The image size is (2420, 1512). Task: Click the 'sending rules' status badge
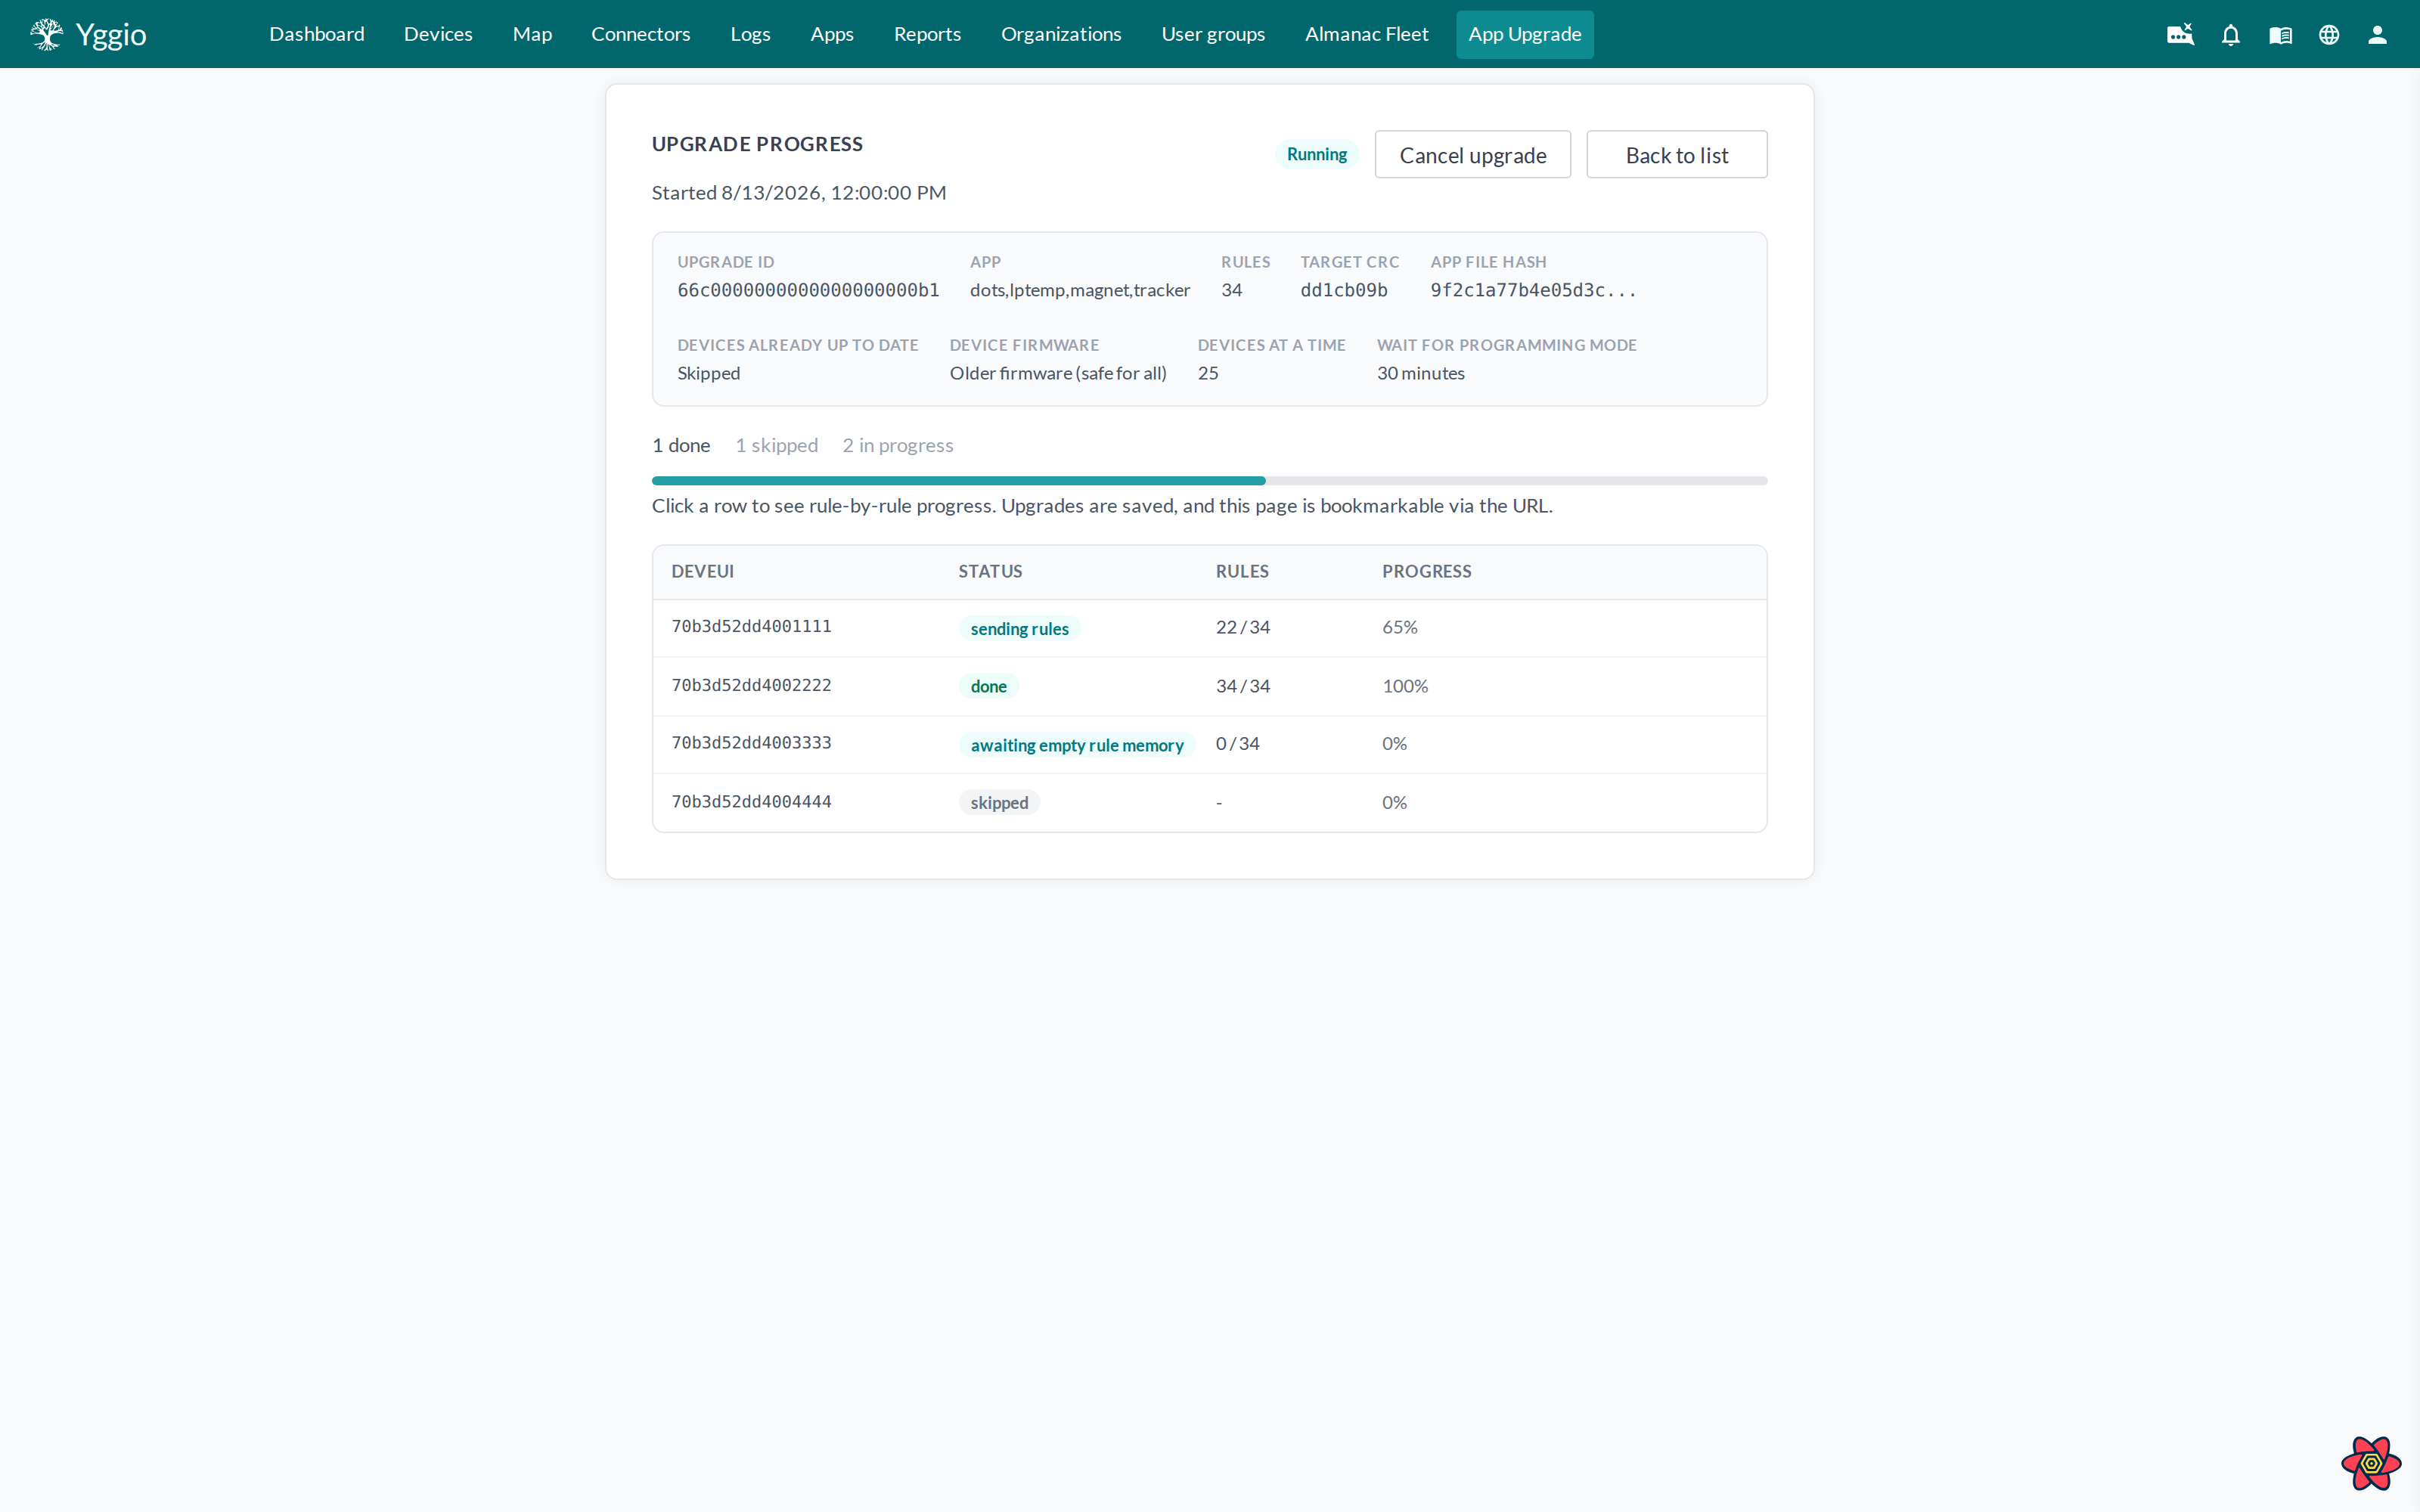[1019, 629]
